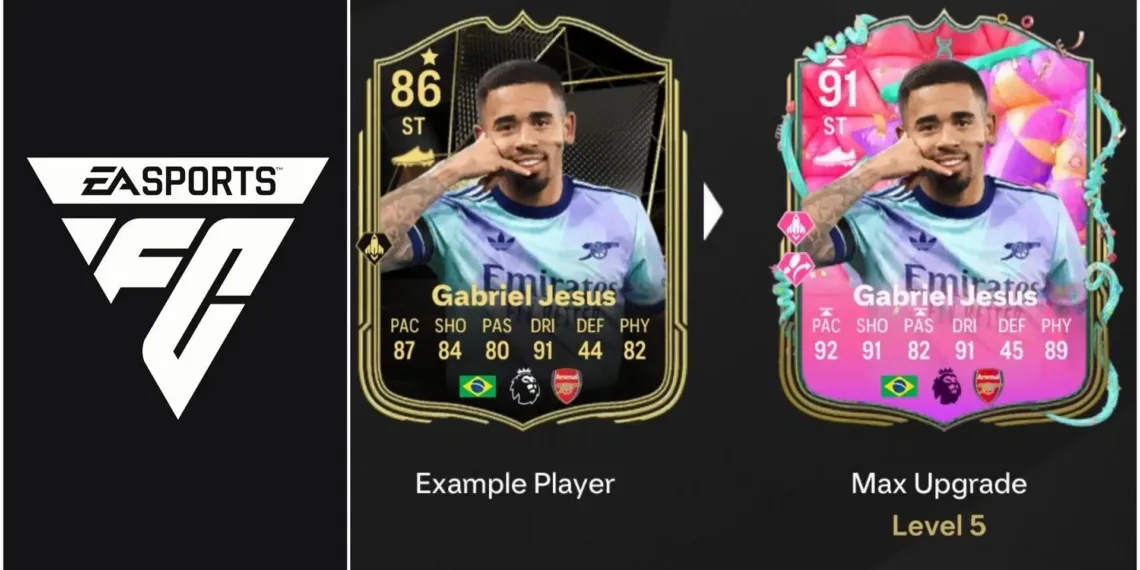Click the Brazil flag on the gold card
Image resolution: width=1140 pixels, height=570 pixels.
[x=478, y=386]
